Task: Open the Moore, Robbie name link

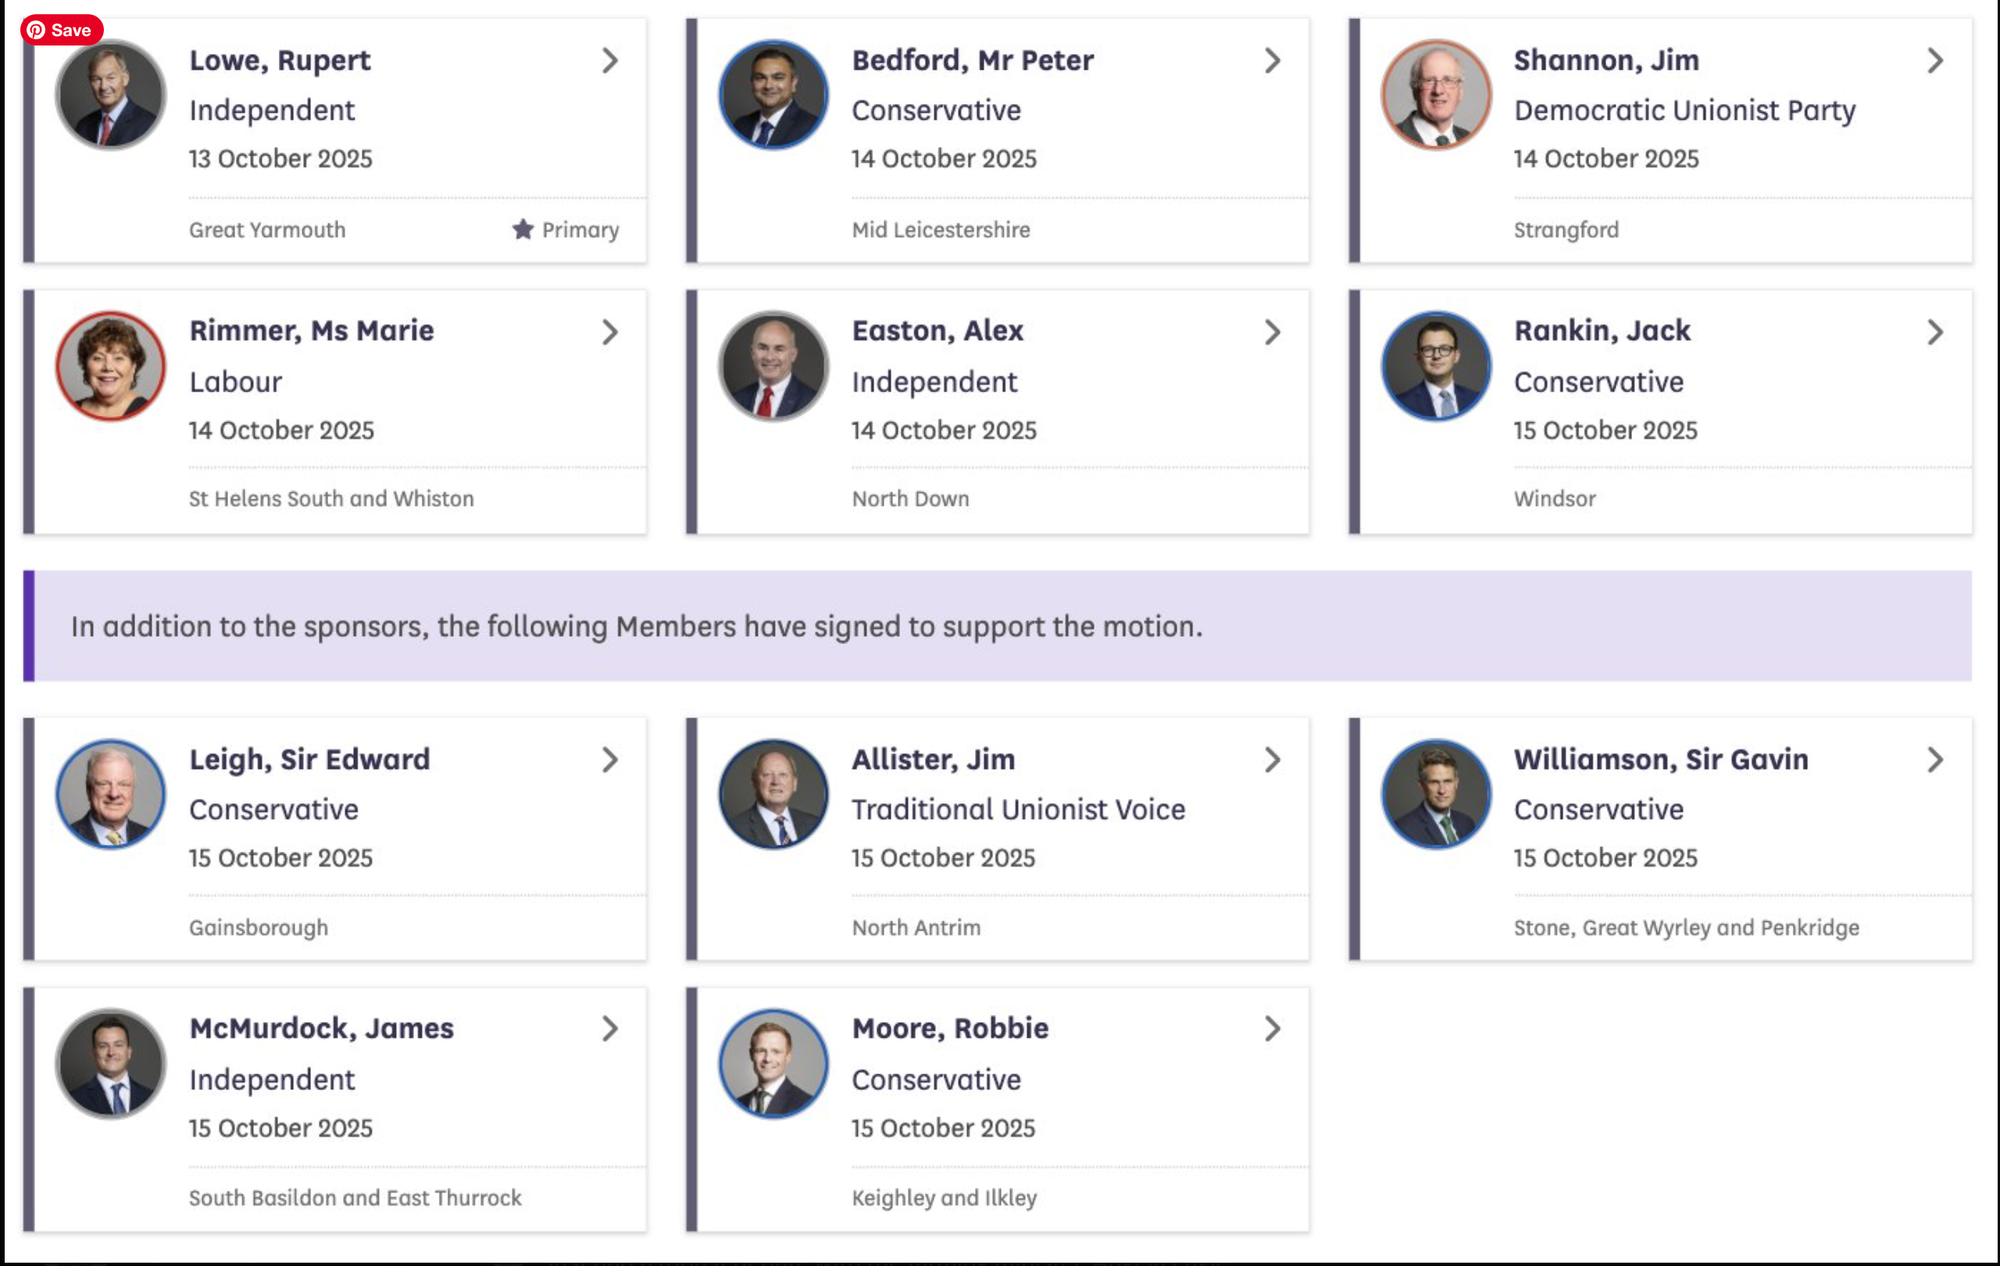Action: 950,1029
